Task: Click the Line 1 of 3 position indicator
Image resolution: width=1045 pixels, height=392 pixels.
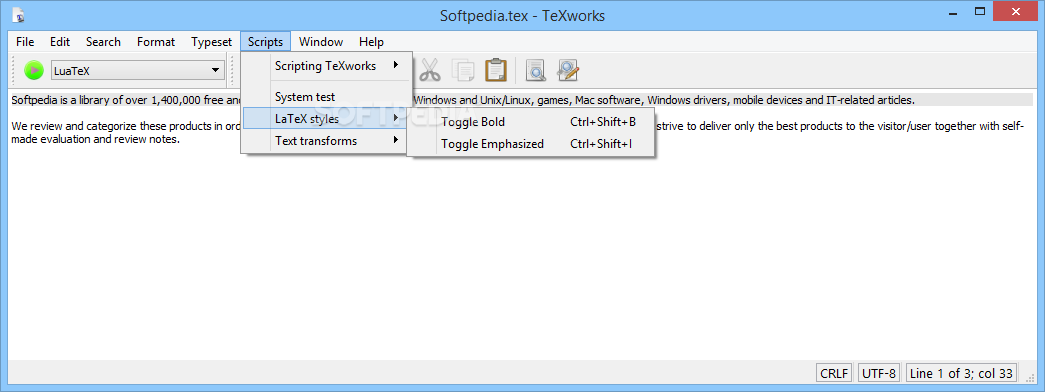Action: [x=961, y=373]
